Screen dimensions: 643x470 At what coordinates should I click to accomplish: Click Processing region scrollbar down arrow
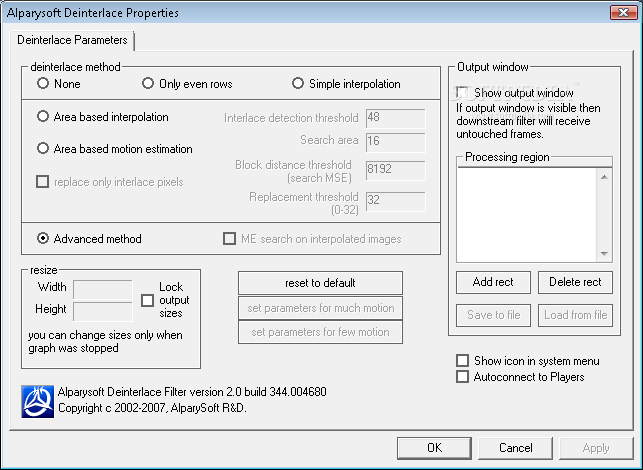coord(604,253)
